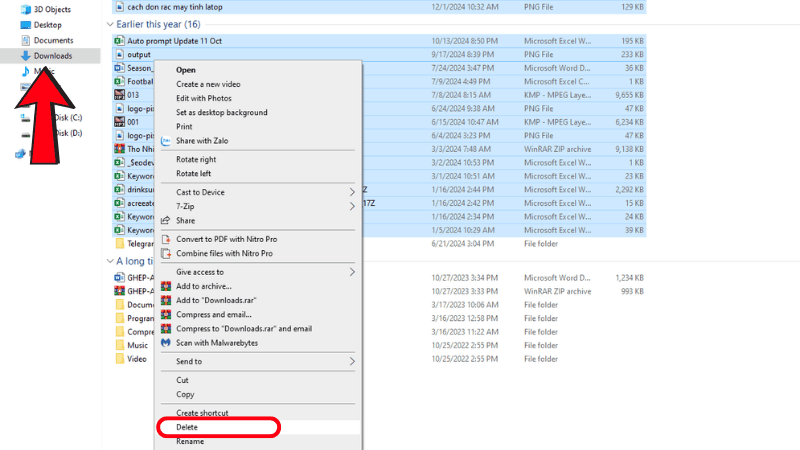Click Excel icon of Auto prompt Update file
800x450 pixels.
point(119,40)
